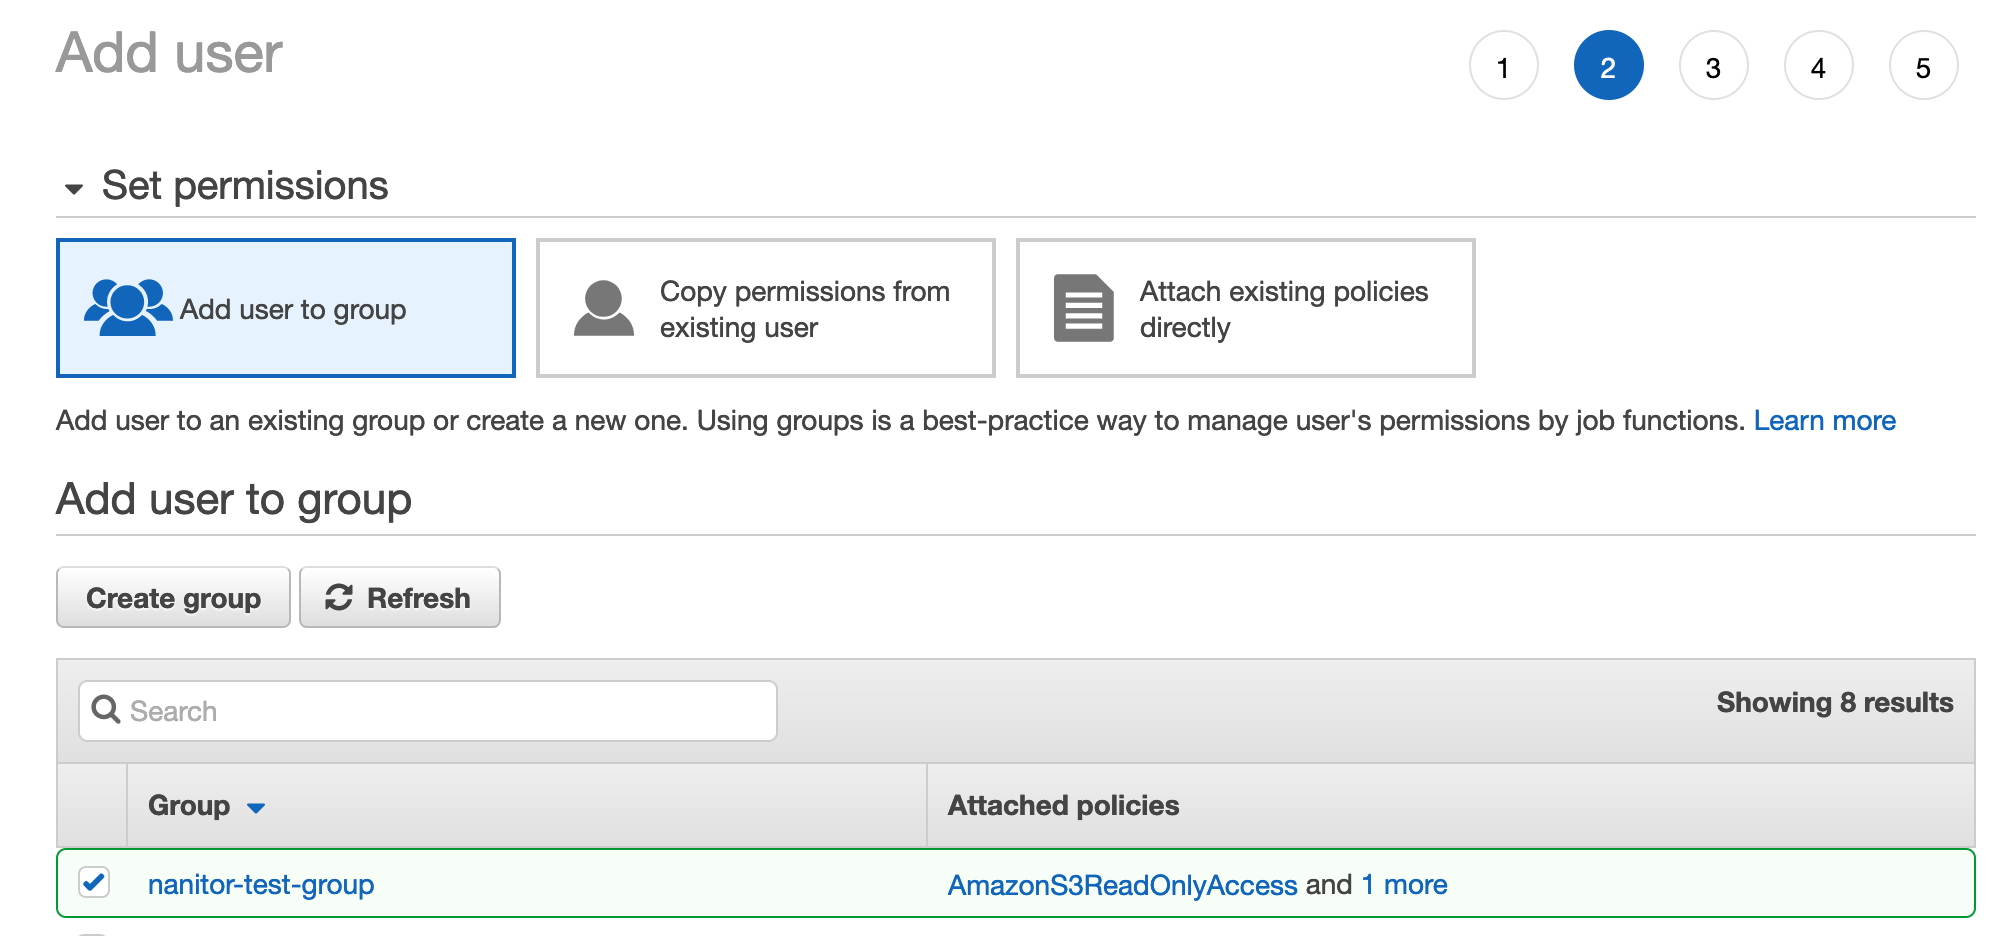Viewport: 2008px width, 936px height.
Task: Select wizard step 2 circle
Action: point(1608,66)
